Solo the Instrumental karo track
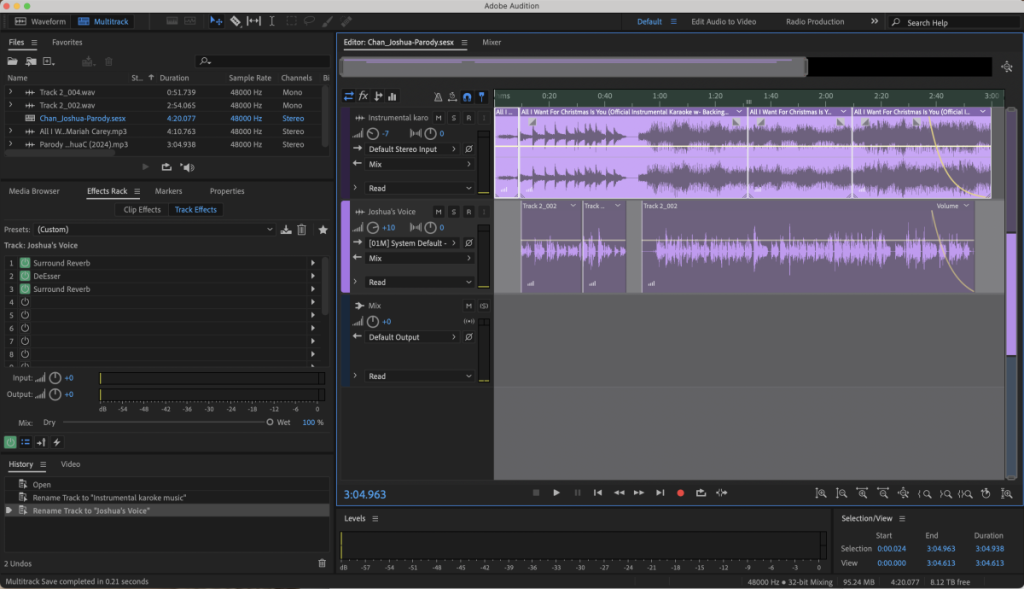Viewport: 1024px width, 589px height. coord(454,118)
